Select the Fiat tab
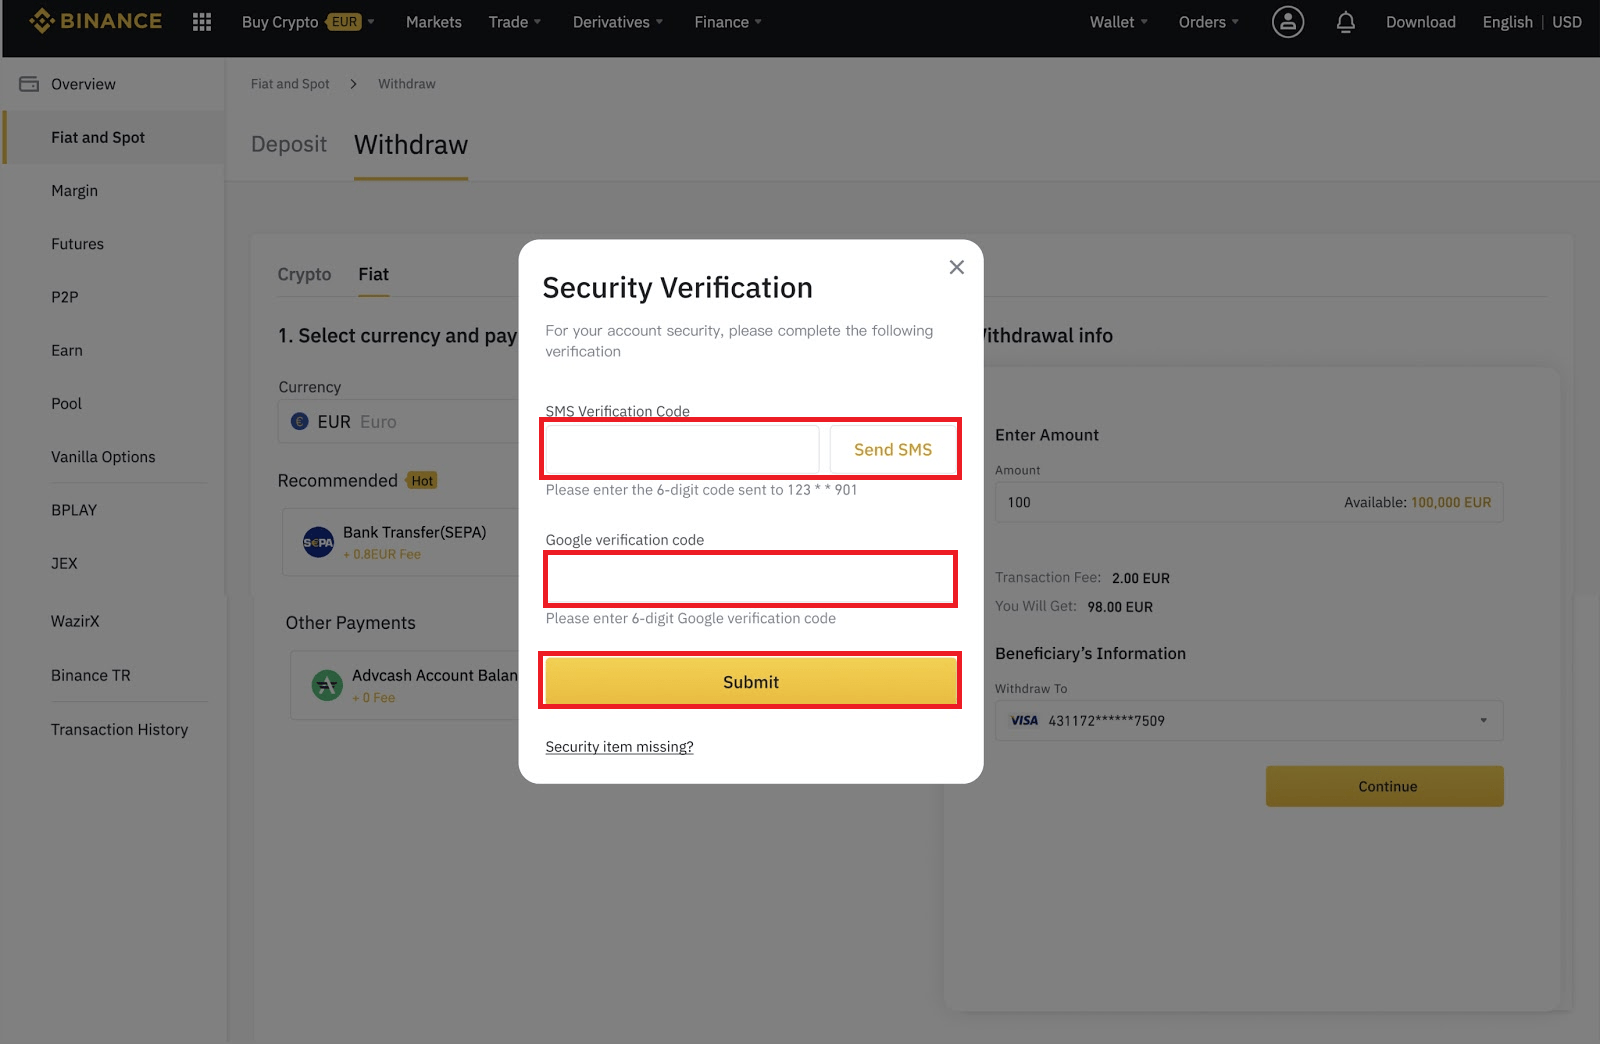1600x1044 pixels. [x=374, y=274]
